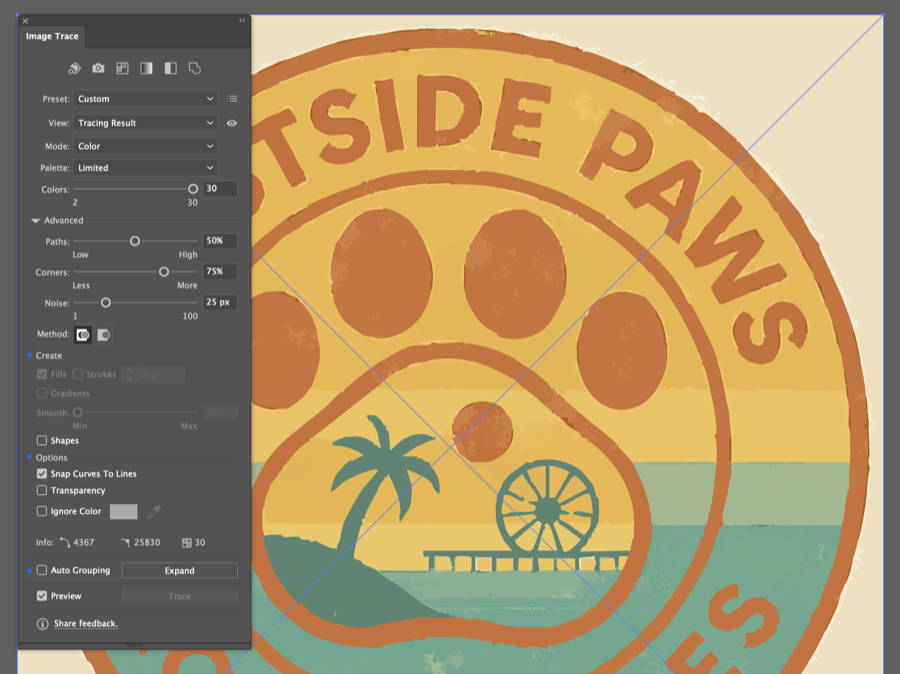Viewport: 900px width, 674px height.
Task: Apply the Low Color preset icon
Action: [122, 68]
